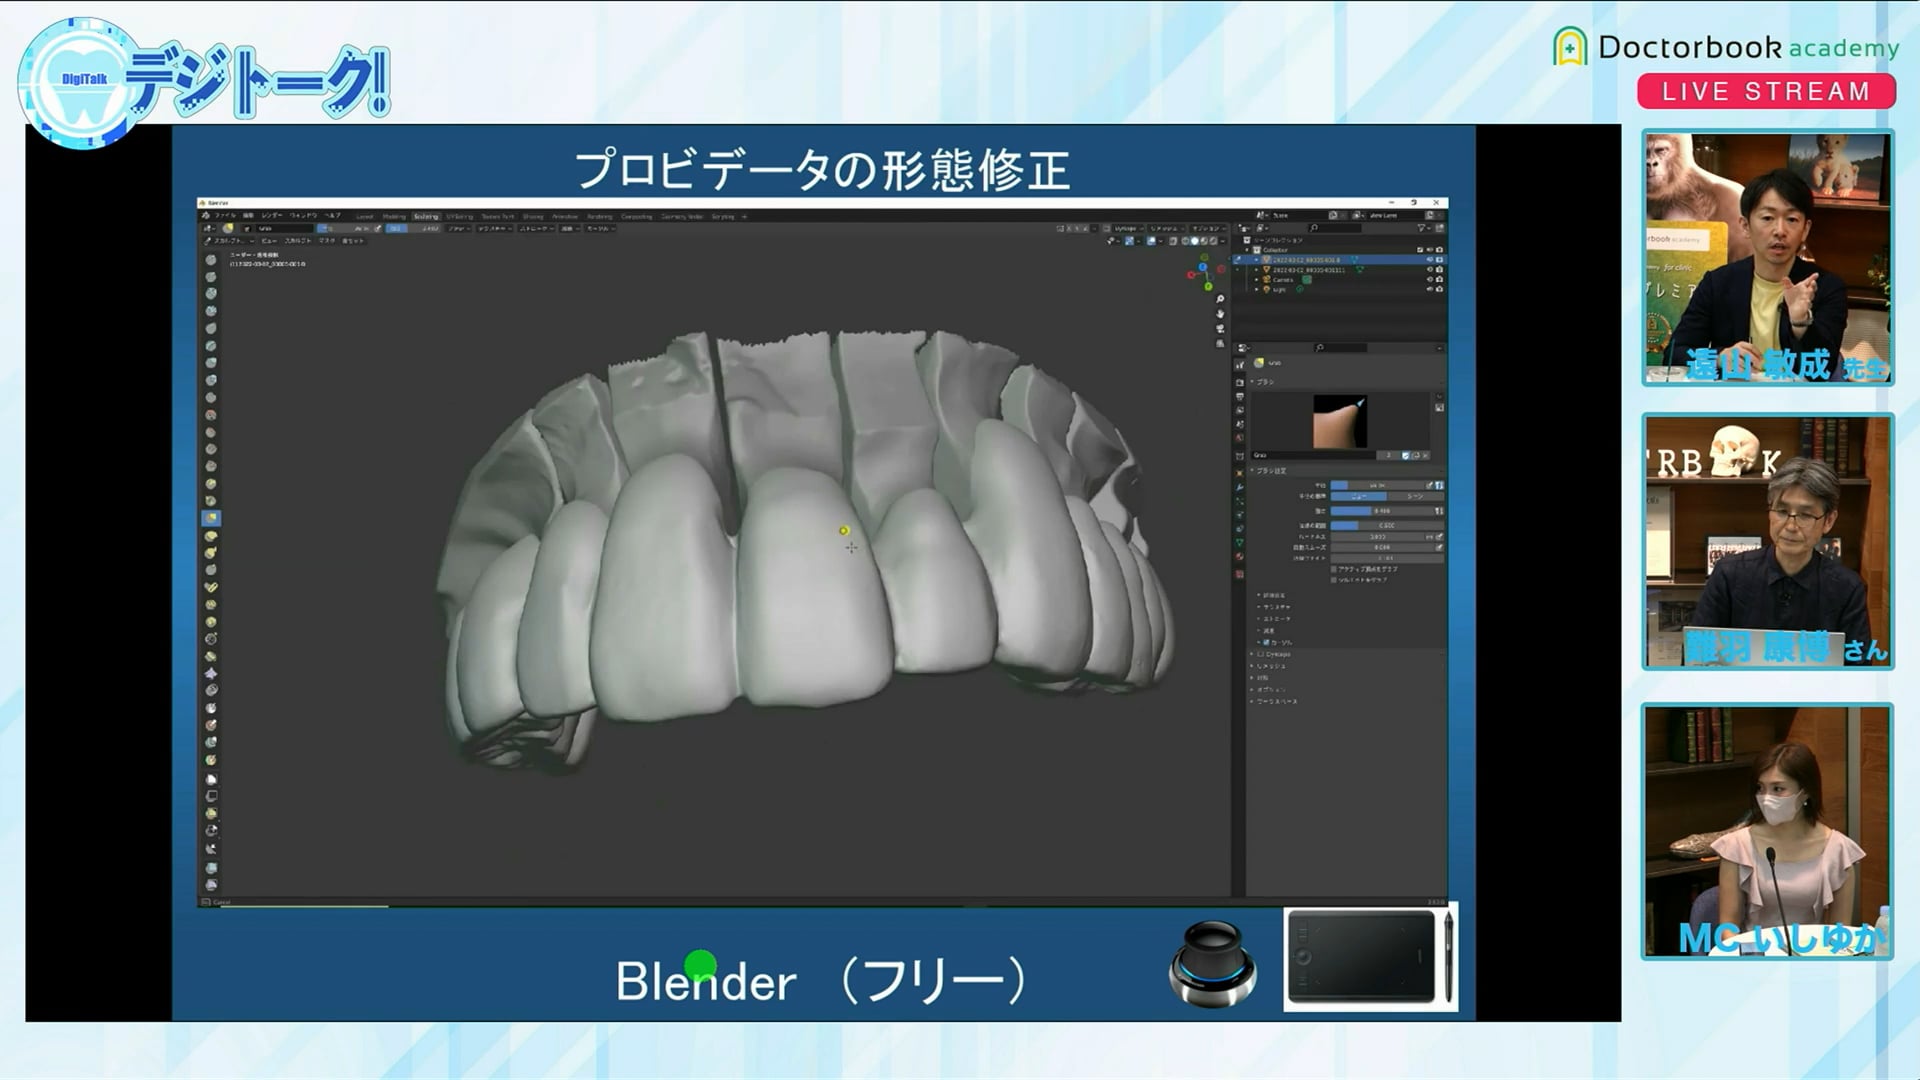
Task: Adjust the brush 半径 radius slider
Action: point(1378,485)
